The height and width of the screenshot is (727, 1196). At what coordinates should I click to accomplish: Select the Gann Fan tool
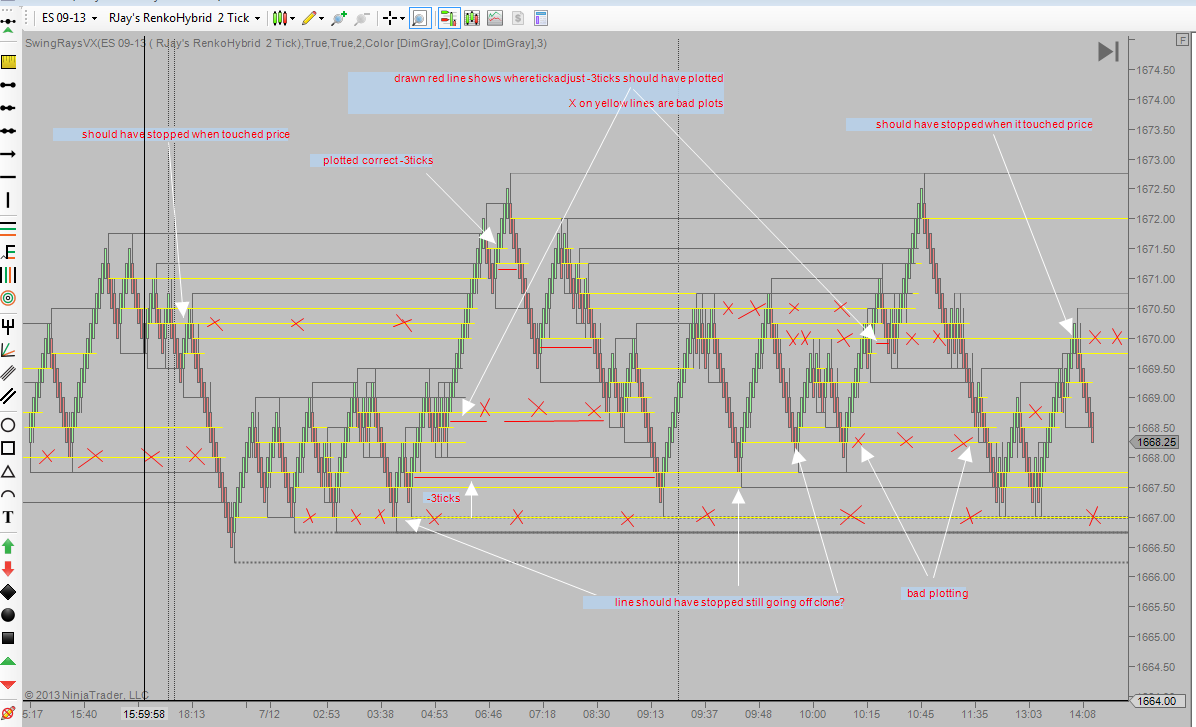[x=8, y=350]
